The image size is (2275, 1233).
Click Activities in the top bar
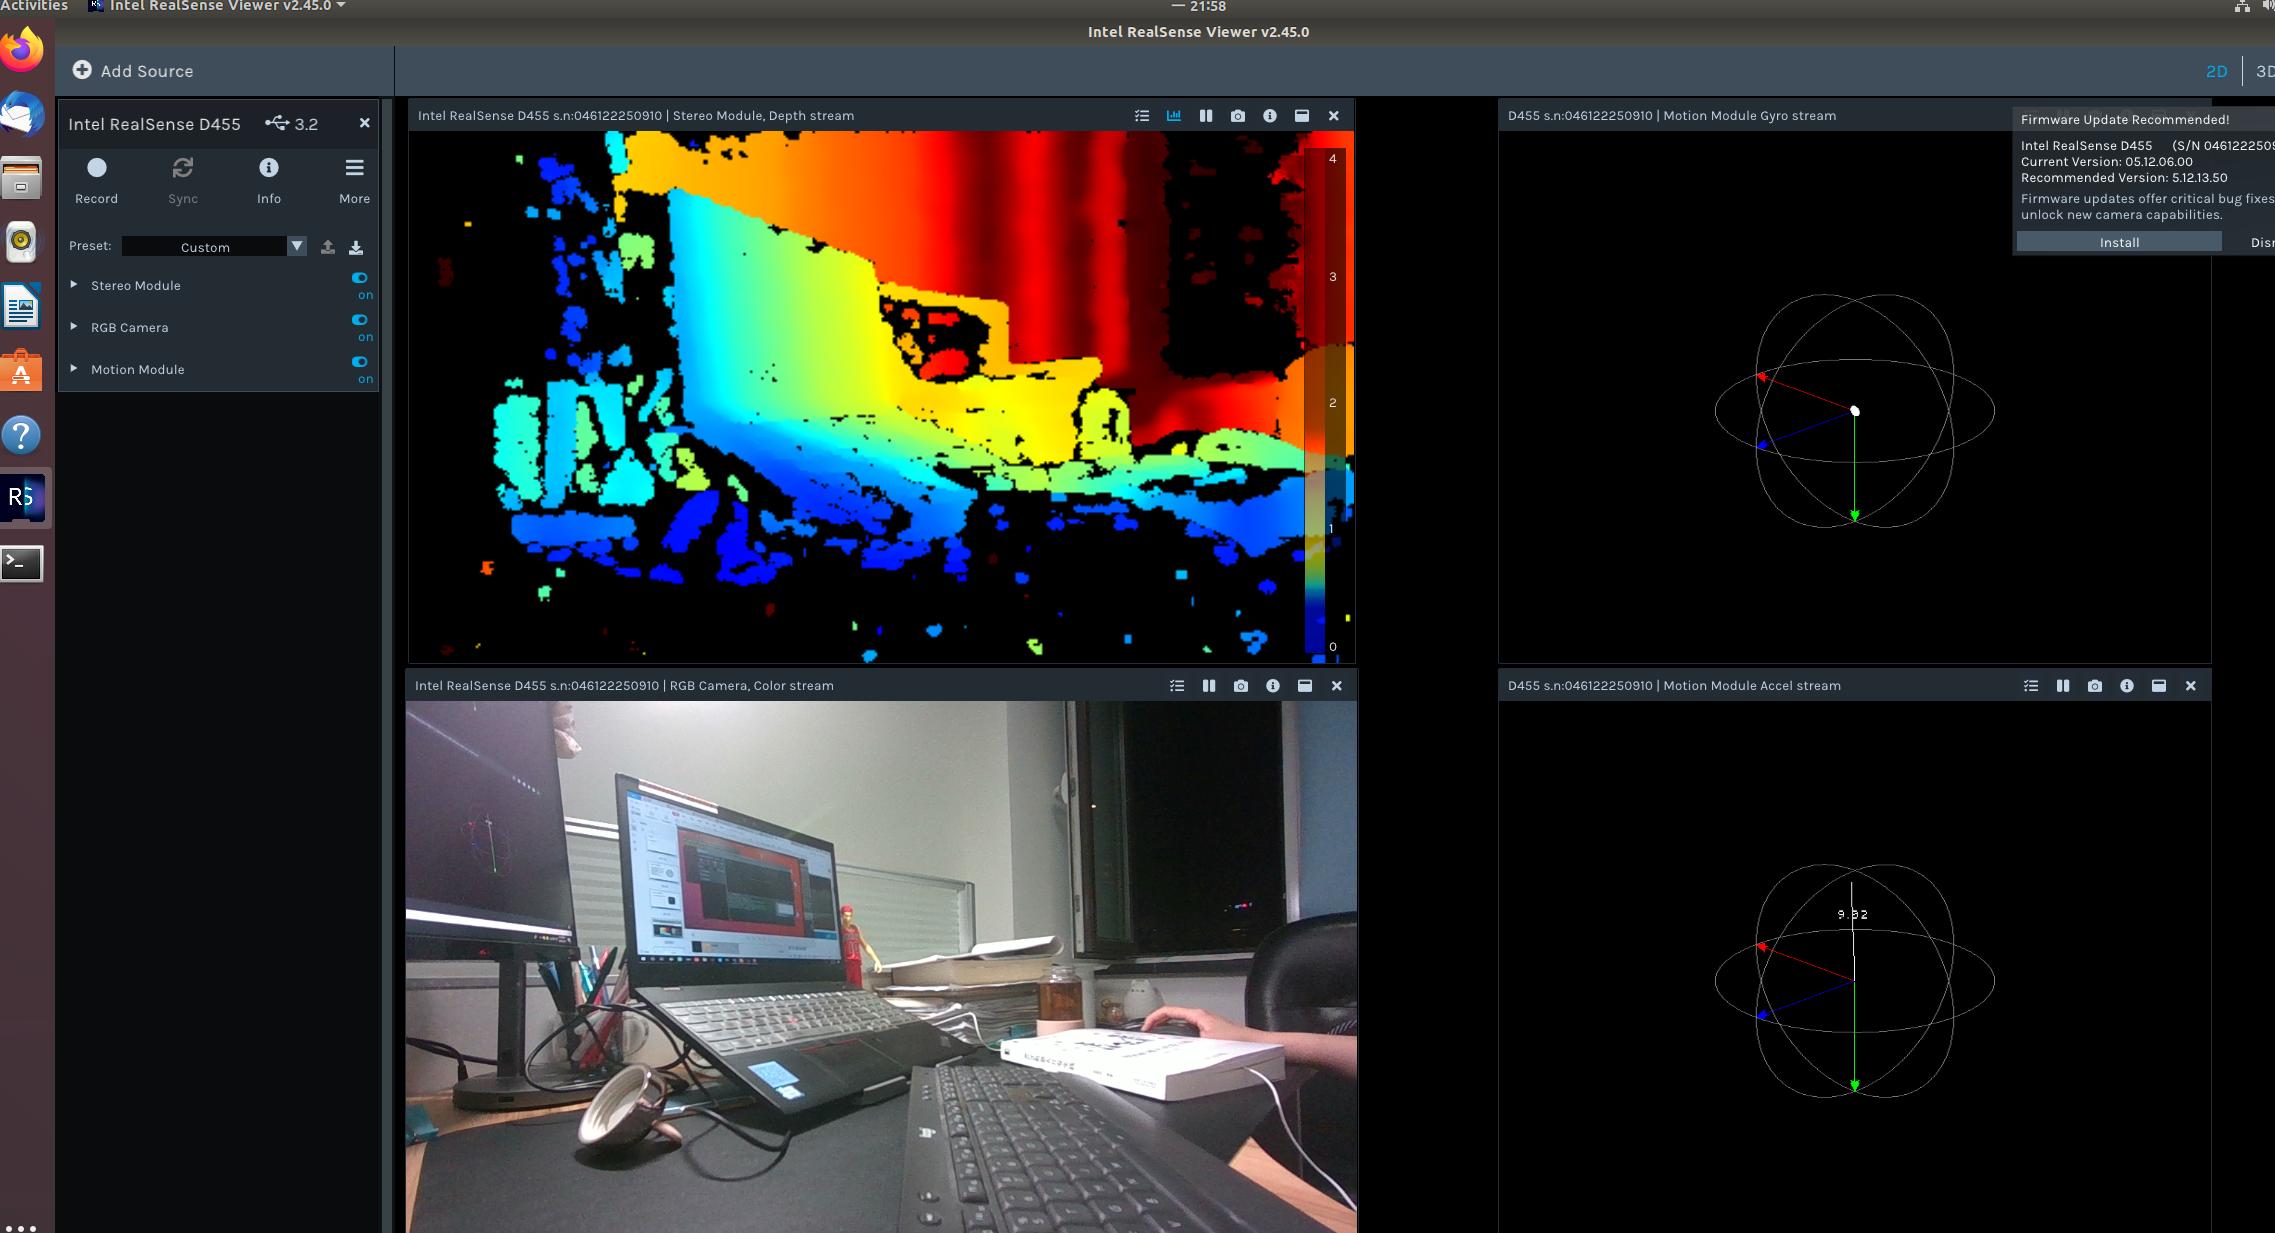34,6
